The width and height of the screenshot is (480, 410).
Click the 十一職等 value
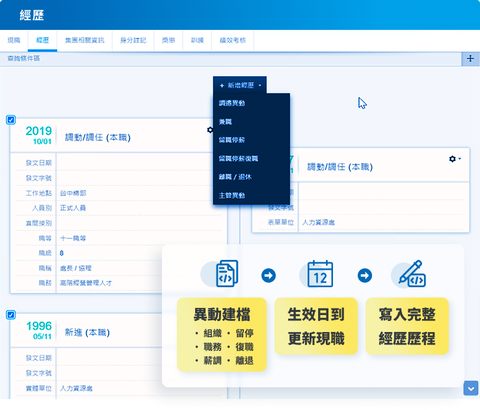73,238
